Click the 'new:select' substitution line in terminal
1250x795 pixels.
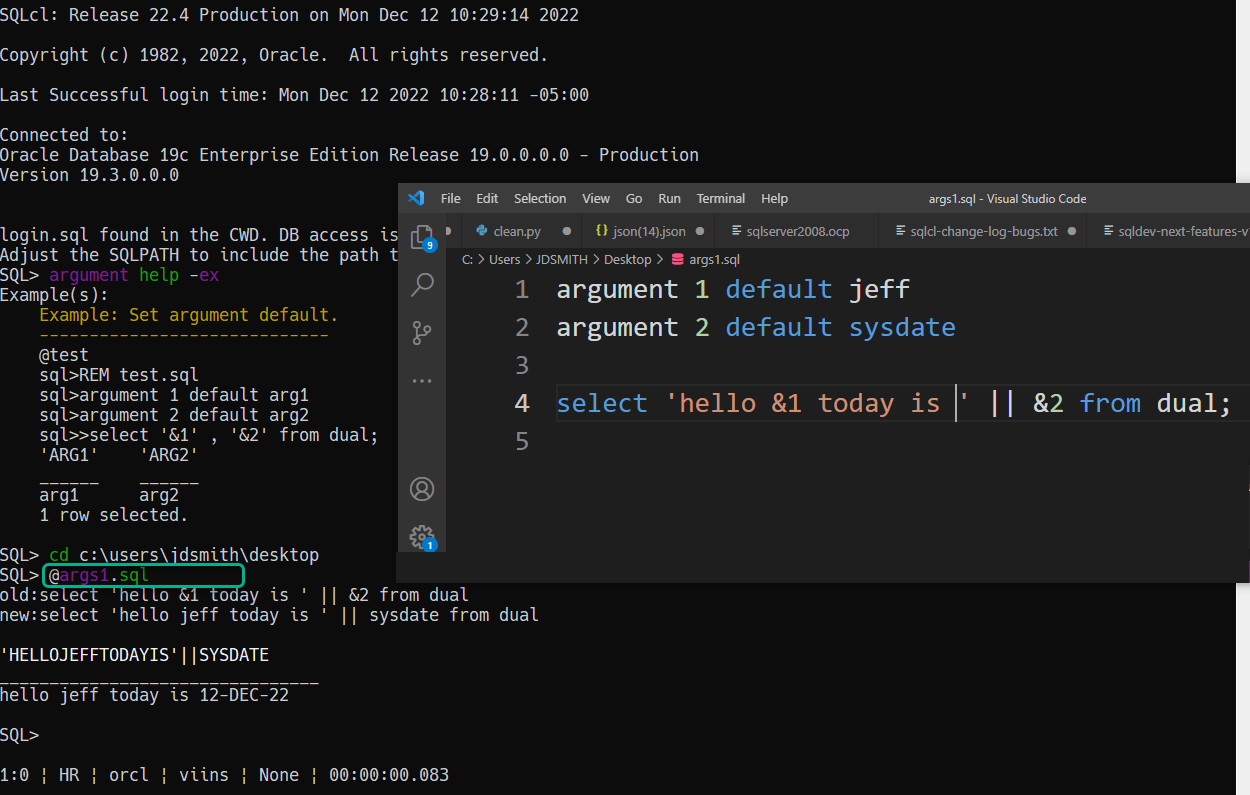coord(270,615)
